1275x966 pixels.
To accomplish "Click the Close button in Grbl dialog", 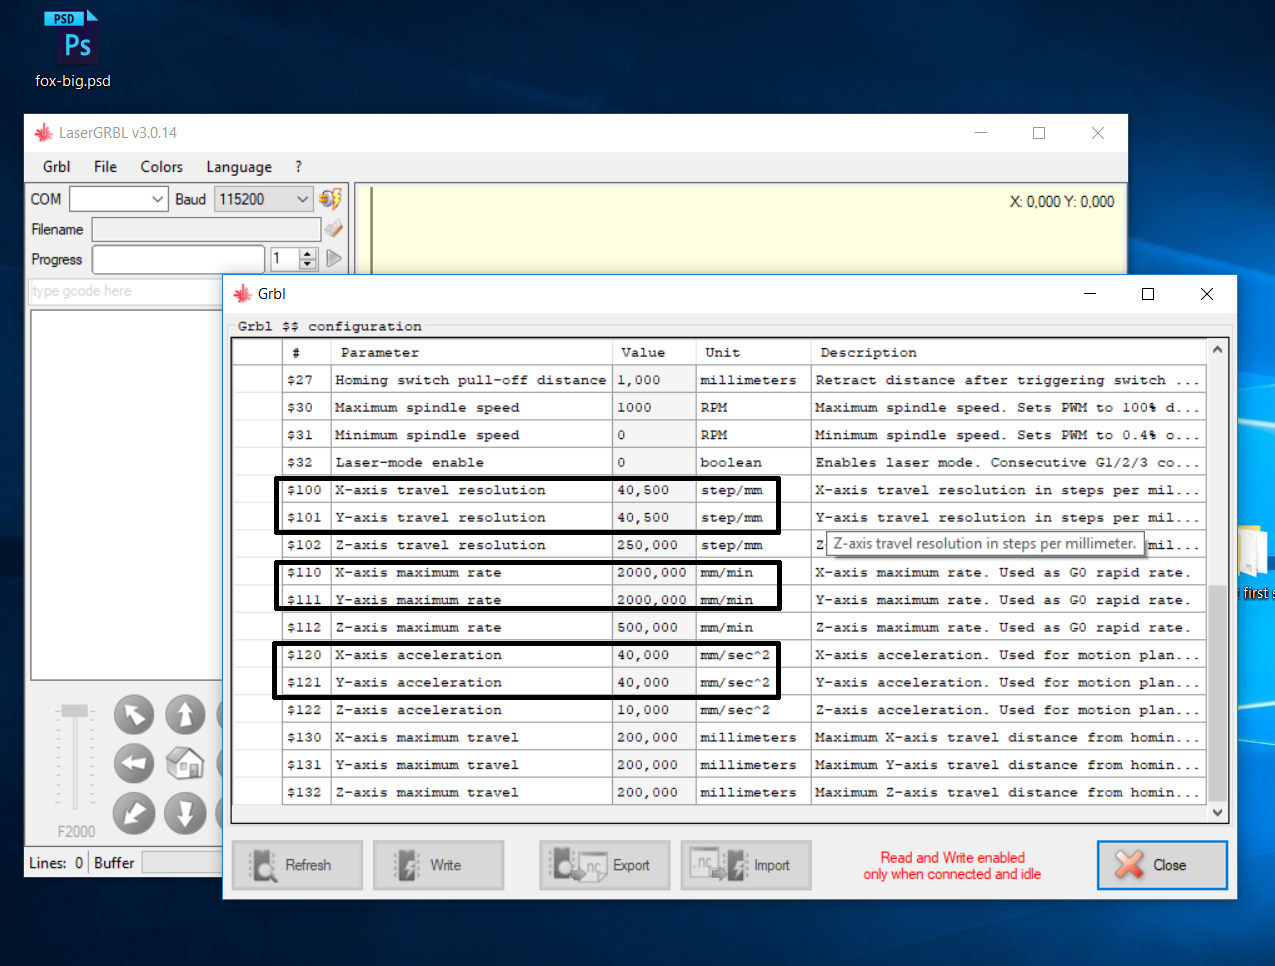I will coord(1162,865).
